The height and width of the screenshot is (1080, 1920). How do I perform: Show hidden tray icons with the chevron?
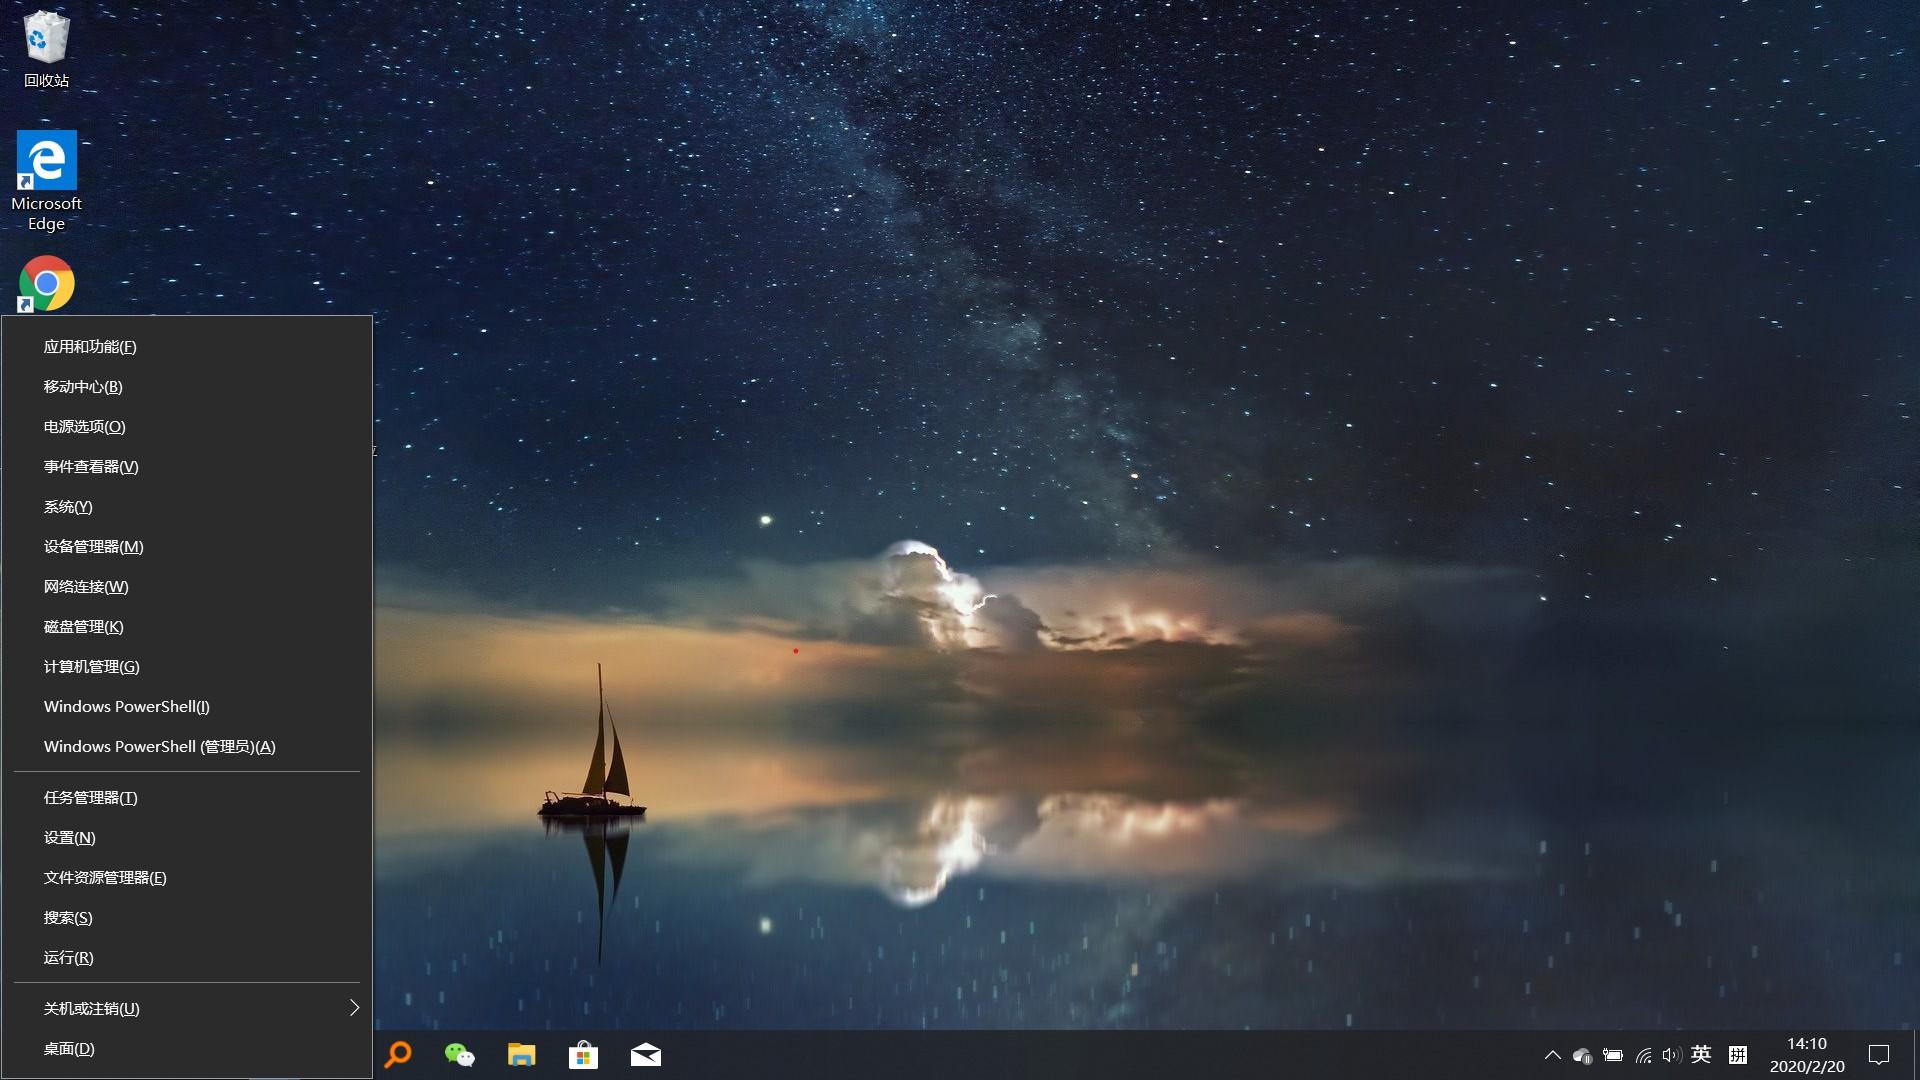pos(1553,1054)
